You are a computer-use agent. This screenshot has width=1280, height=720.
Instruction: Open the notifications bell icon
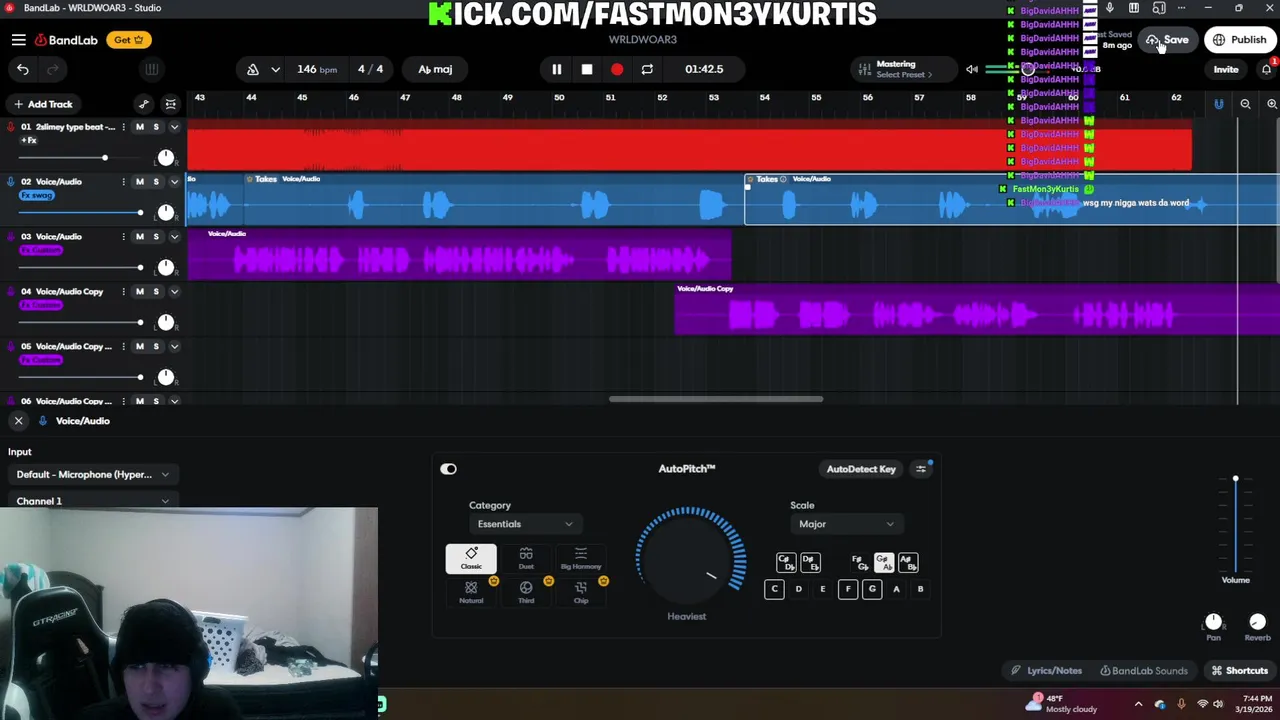click(x=1266, y=69)
